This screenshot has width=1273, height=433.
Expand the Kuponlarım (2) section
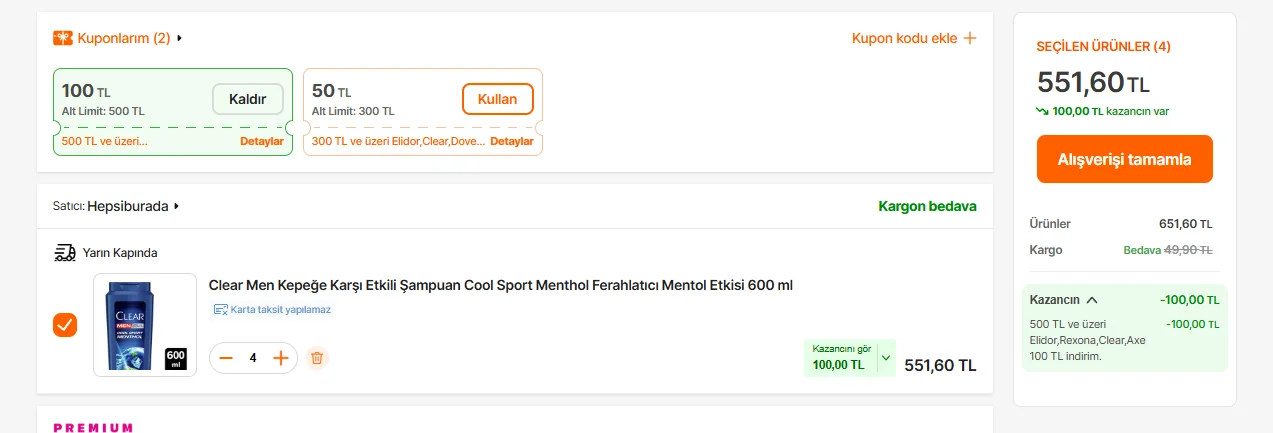[x=180, y=38]
